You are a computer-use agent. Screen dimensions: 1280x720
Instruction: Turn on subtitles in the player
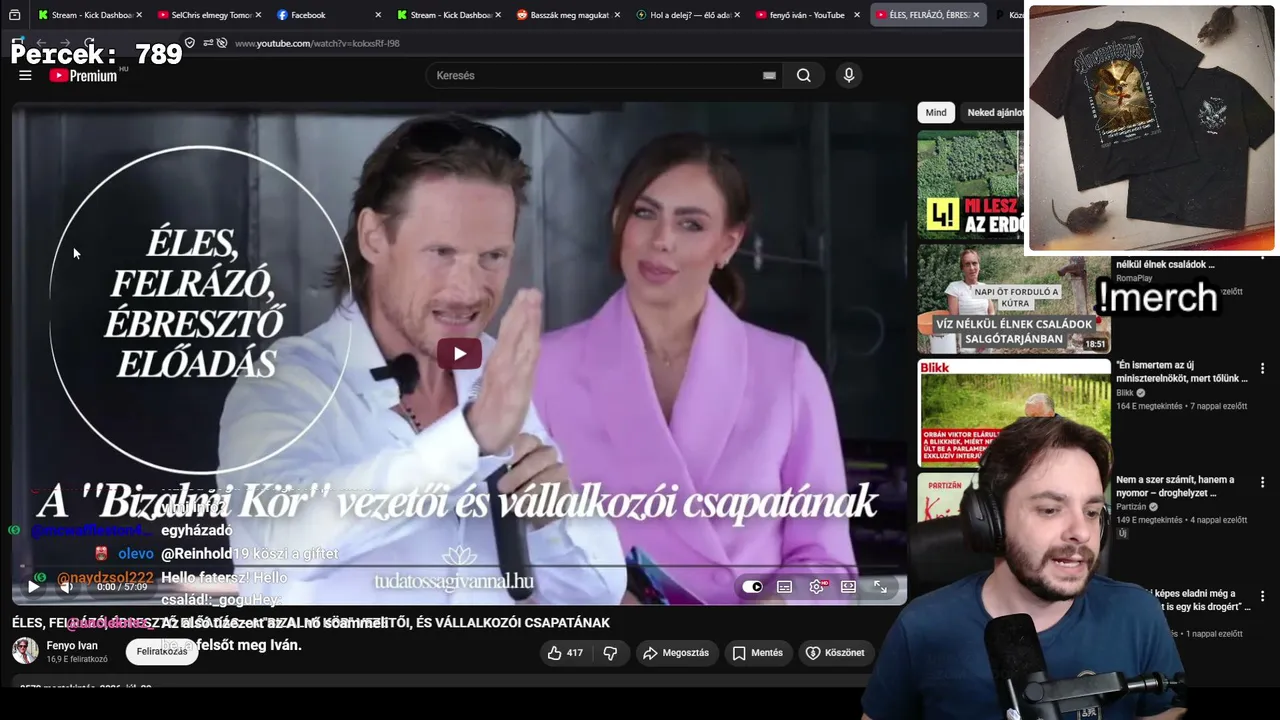tap(785, 587)
